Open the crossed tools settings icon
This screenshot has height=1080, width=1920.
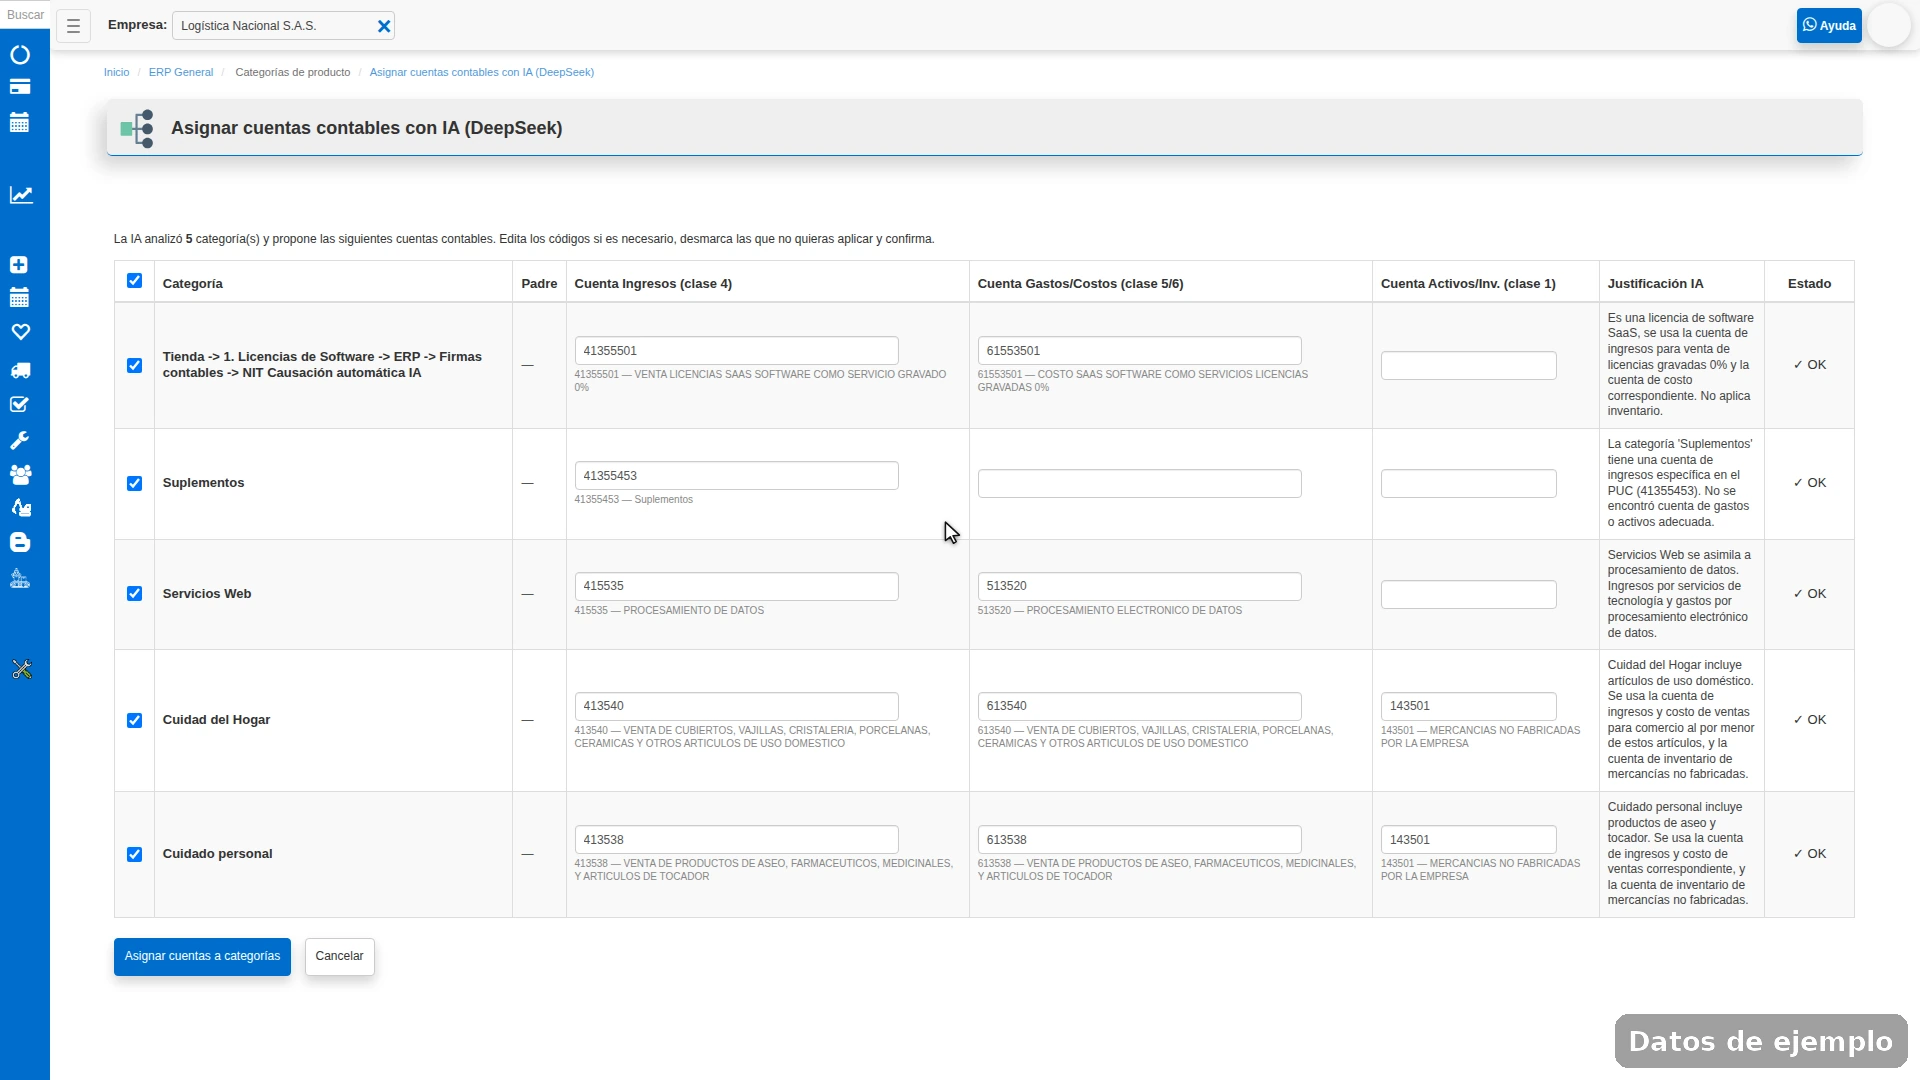click(21, 670)
